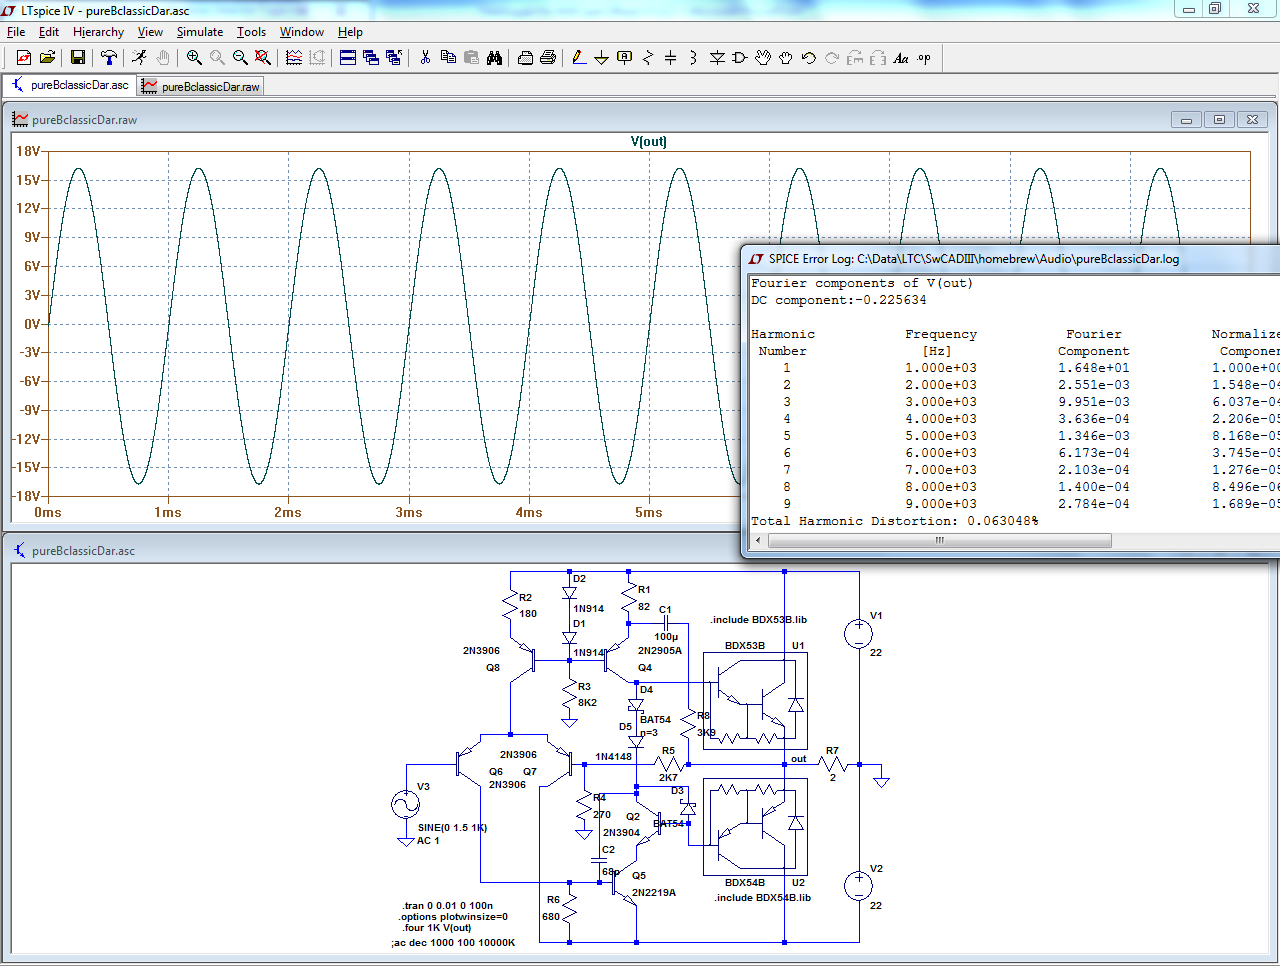Viewport: 1280px width, 966px height.
Task: Click the SPICE Error Log horizontal scrollbar
Action: click(x=939, y=540)
